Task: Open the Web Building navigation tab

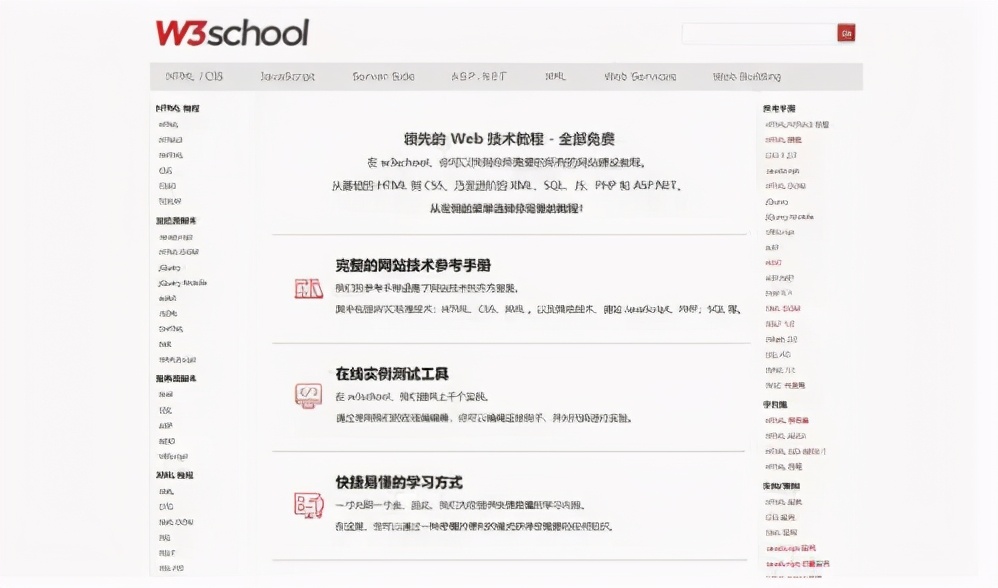Action: pyautogui.click(x=747, y=76)
